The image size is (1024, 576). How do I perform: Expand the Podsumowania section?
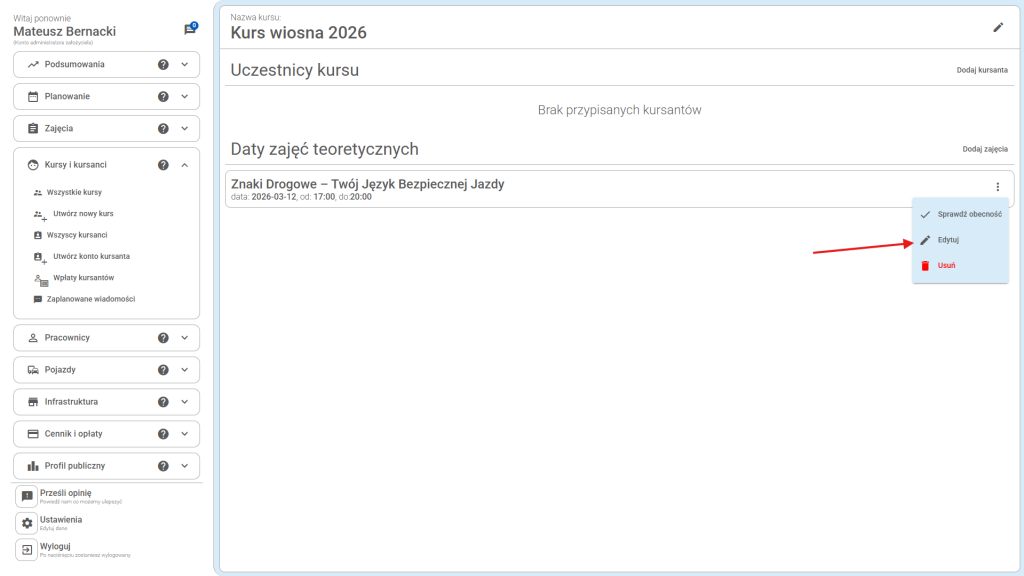click(184, 65)
